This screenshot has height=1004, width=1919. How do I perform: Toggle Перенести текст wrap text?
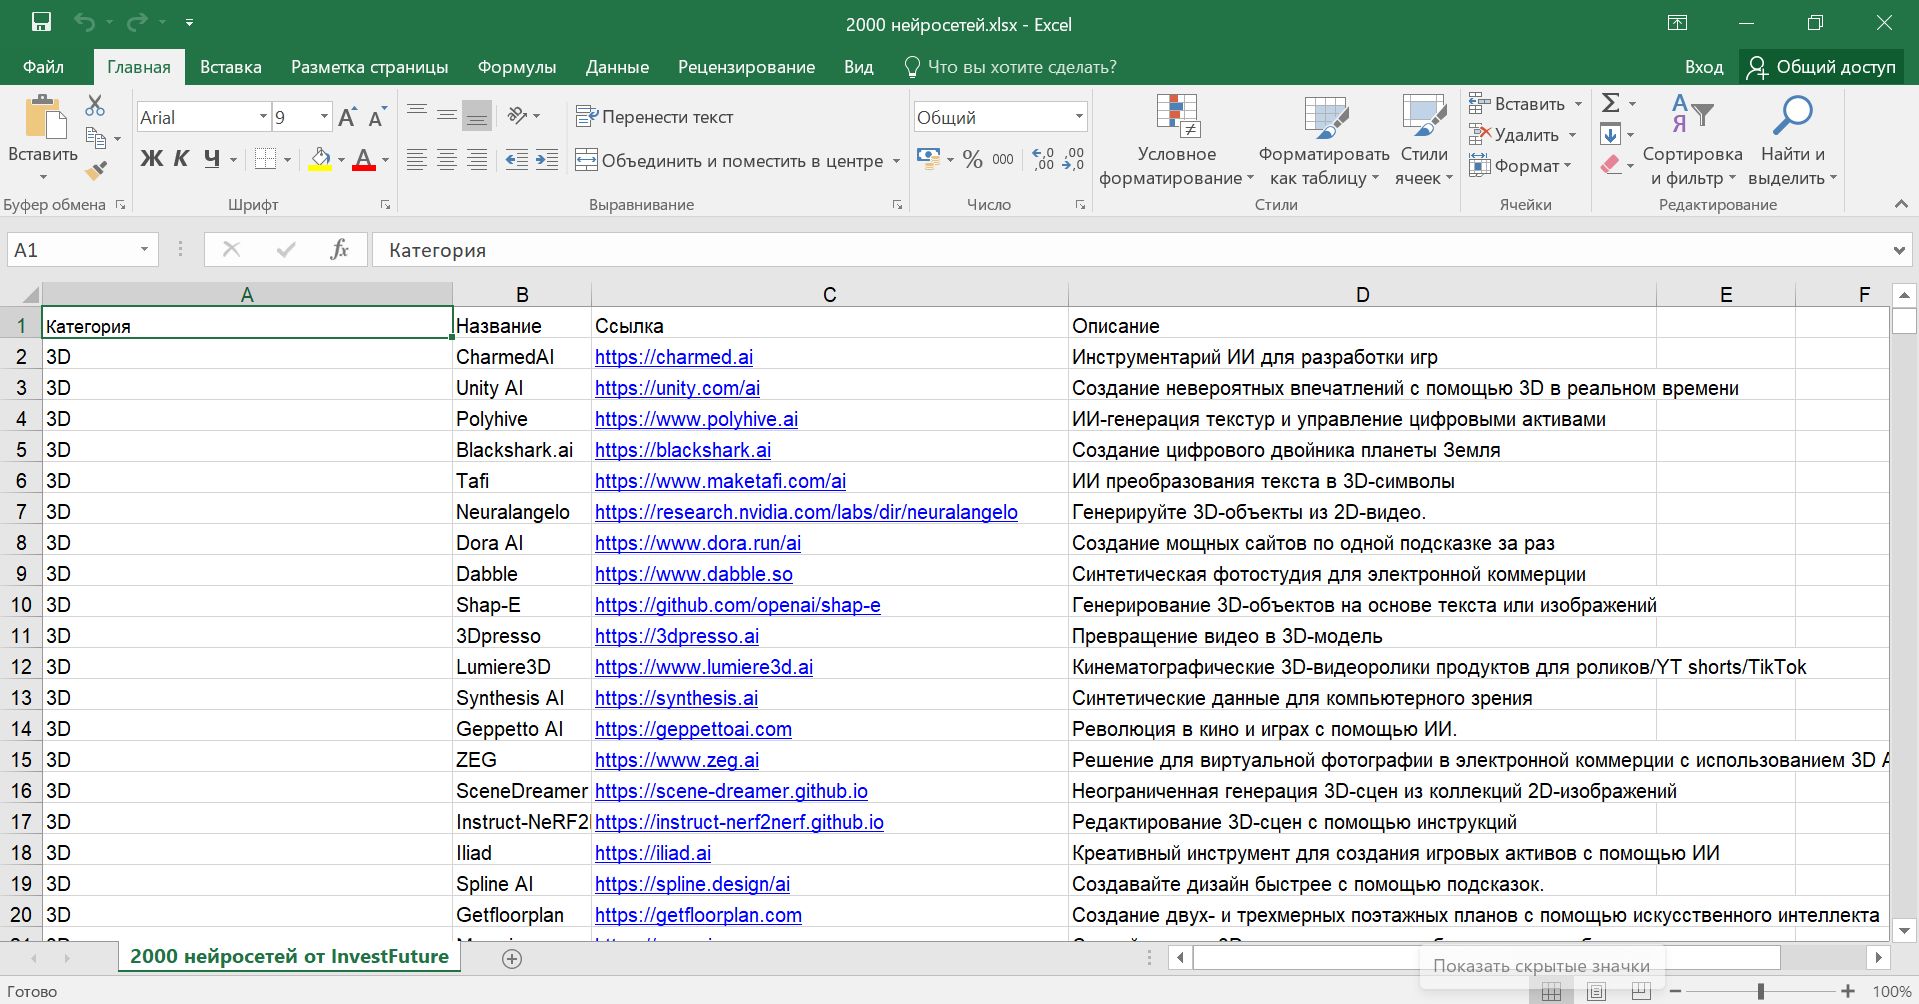655,117
